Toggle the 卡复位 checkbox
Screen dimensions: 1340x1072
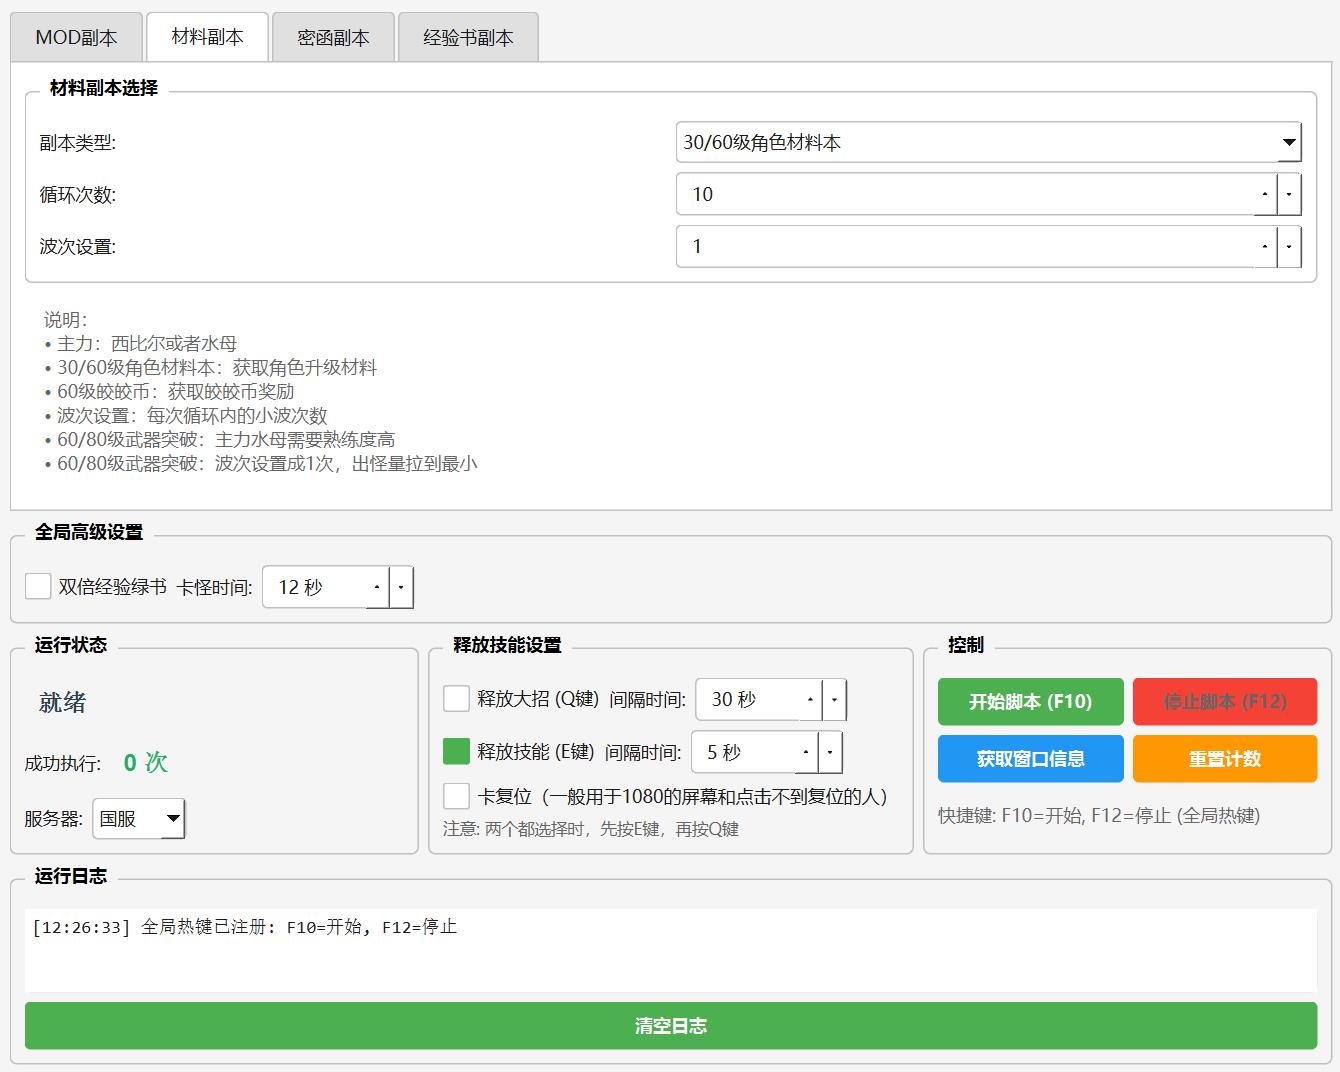(x=456, y=796)
